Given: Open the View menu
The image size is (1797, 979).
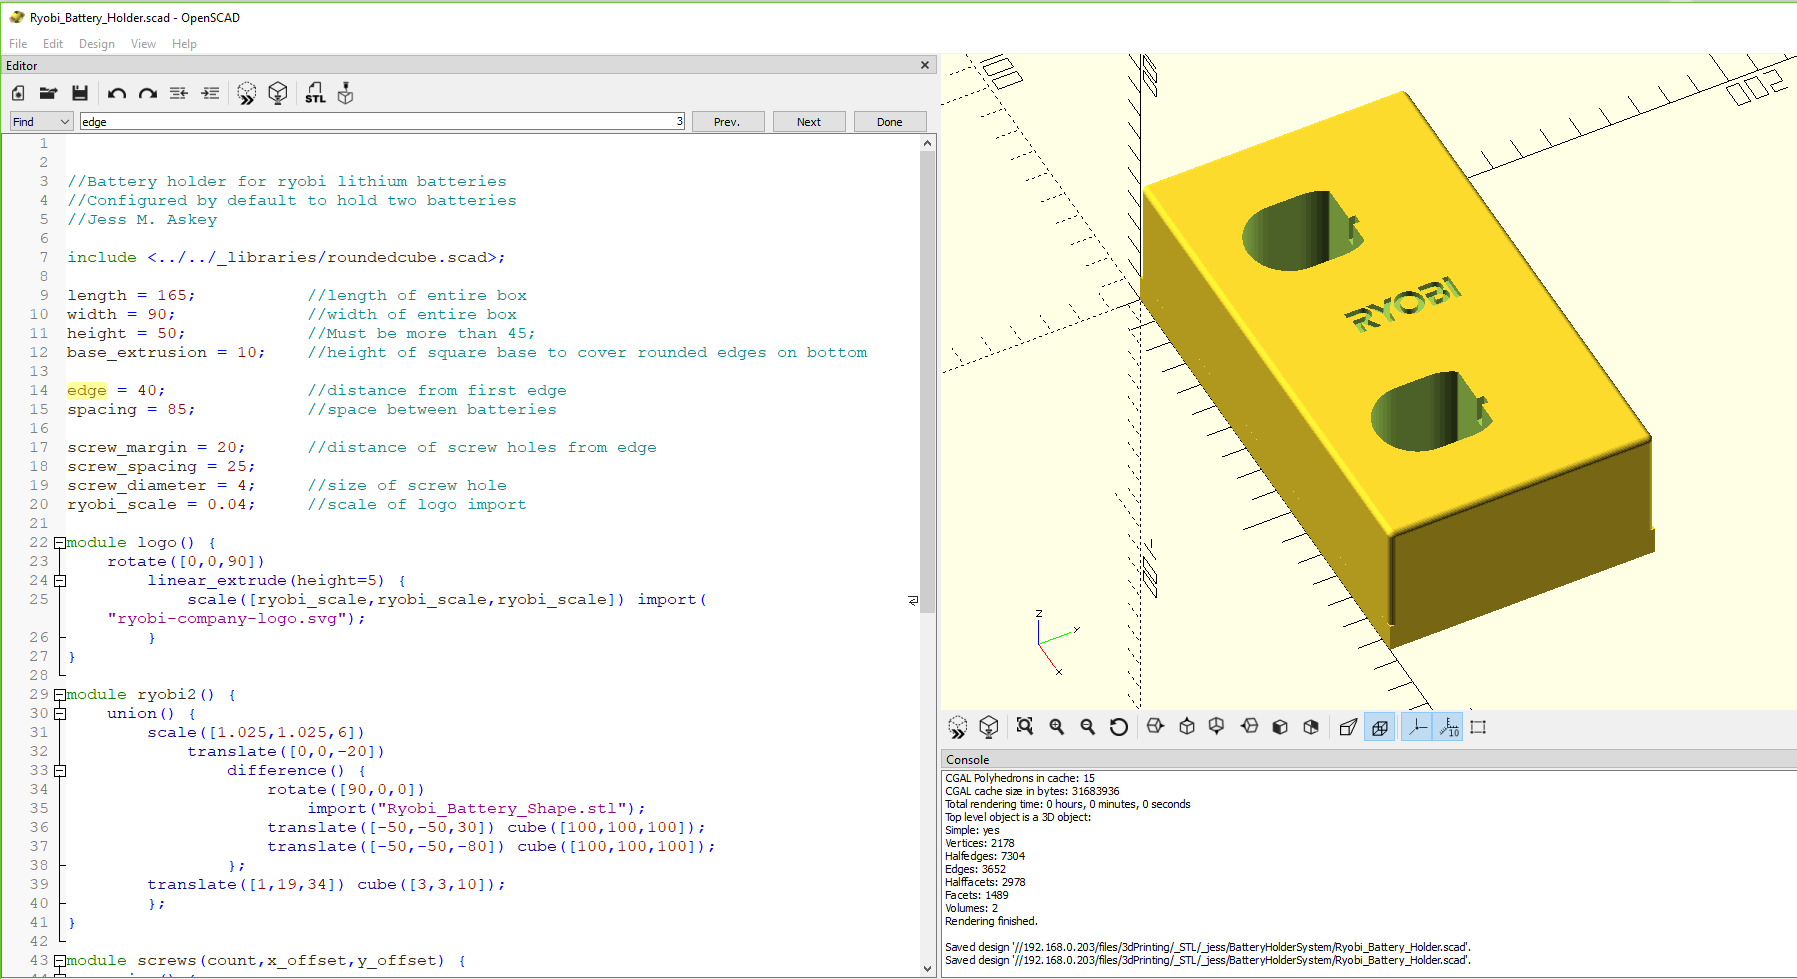Looking at the screenshot, I should [143, 44].
